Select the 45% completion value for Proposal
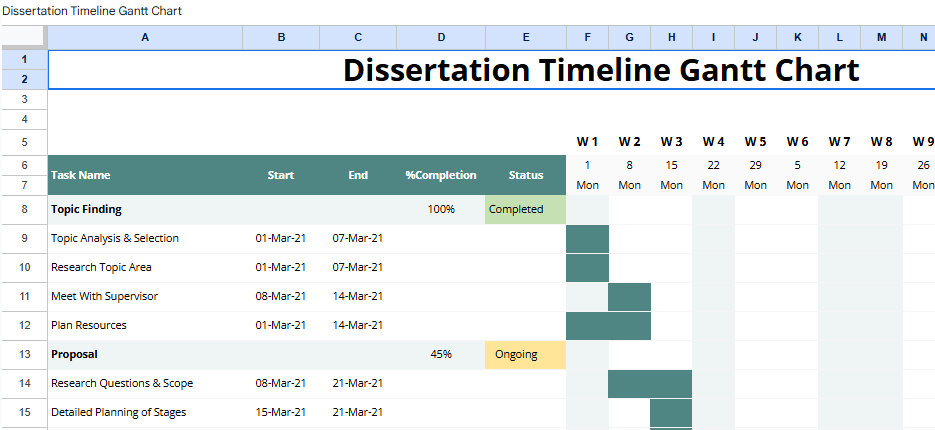The height and width of the screenshot is (430, 935). [441, 355]
